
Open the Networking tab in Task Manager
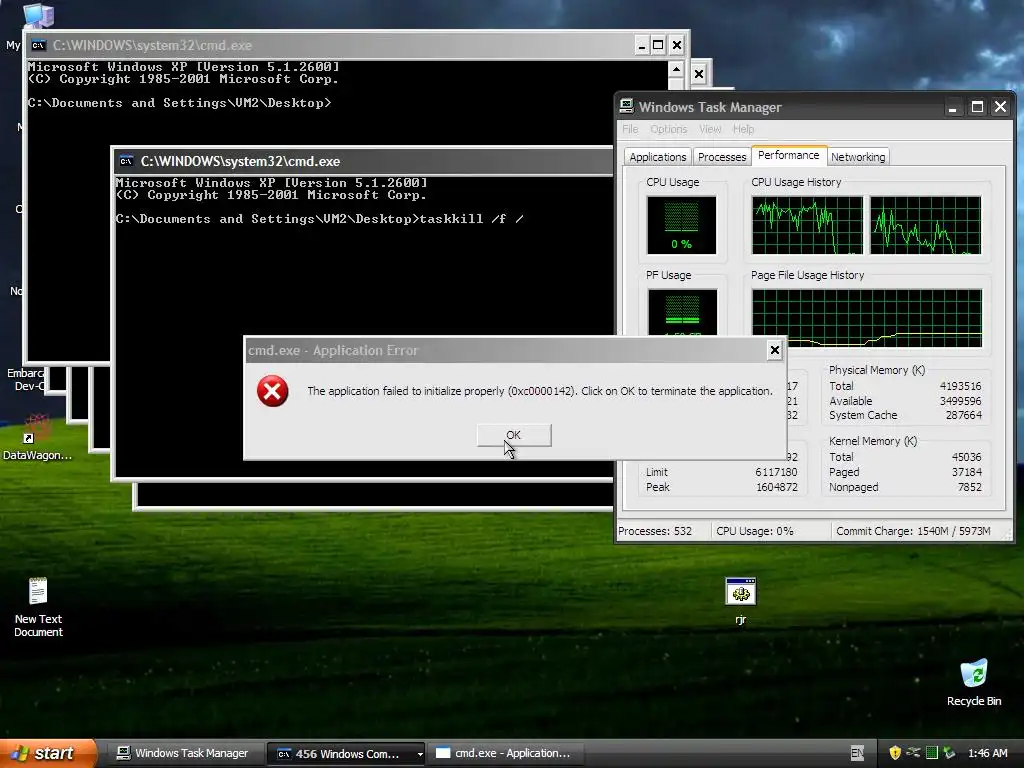(x=858, y=157)
